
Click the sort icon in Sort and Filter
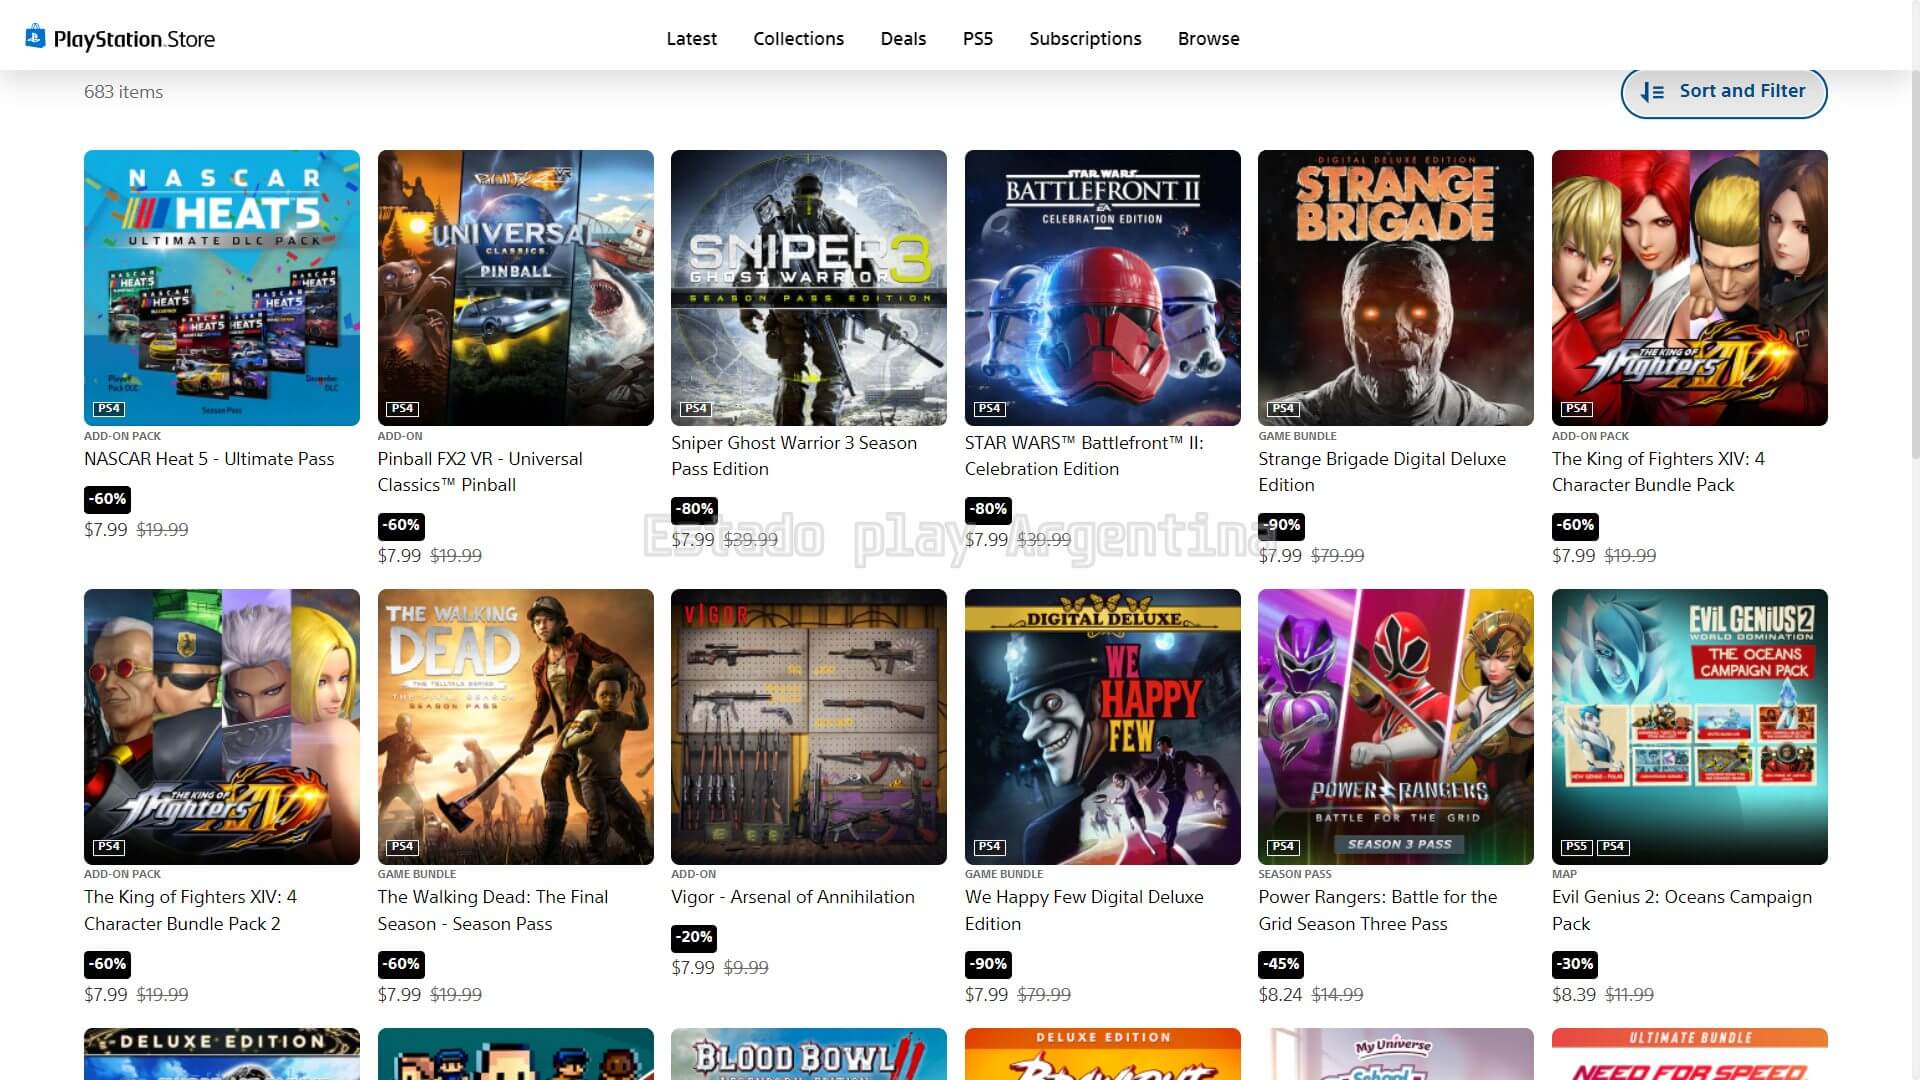point(1652,92)
